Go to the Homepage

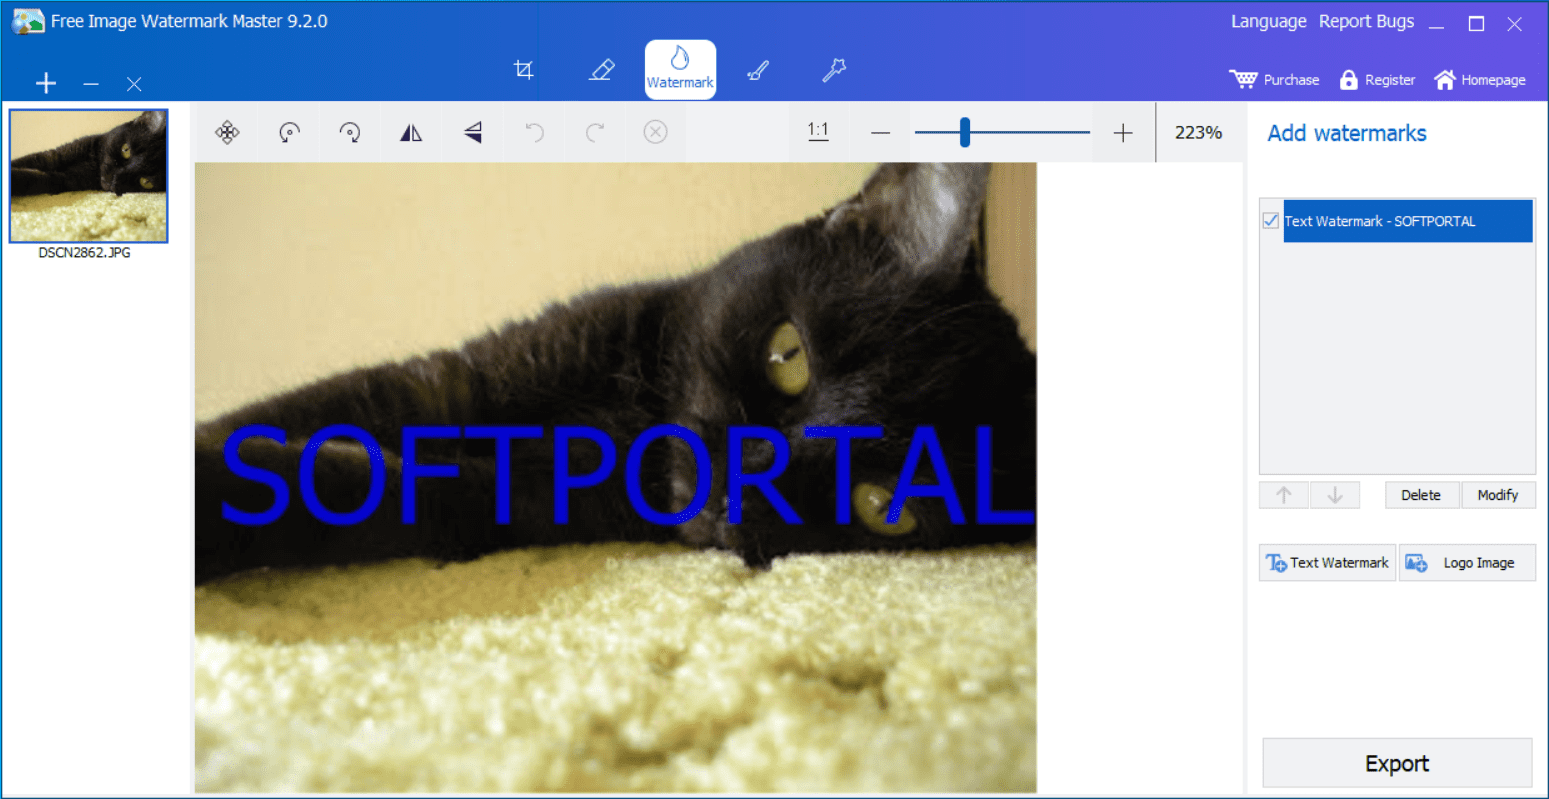tap(1480, 80)
